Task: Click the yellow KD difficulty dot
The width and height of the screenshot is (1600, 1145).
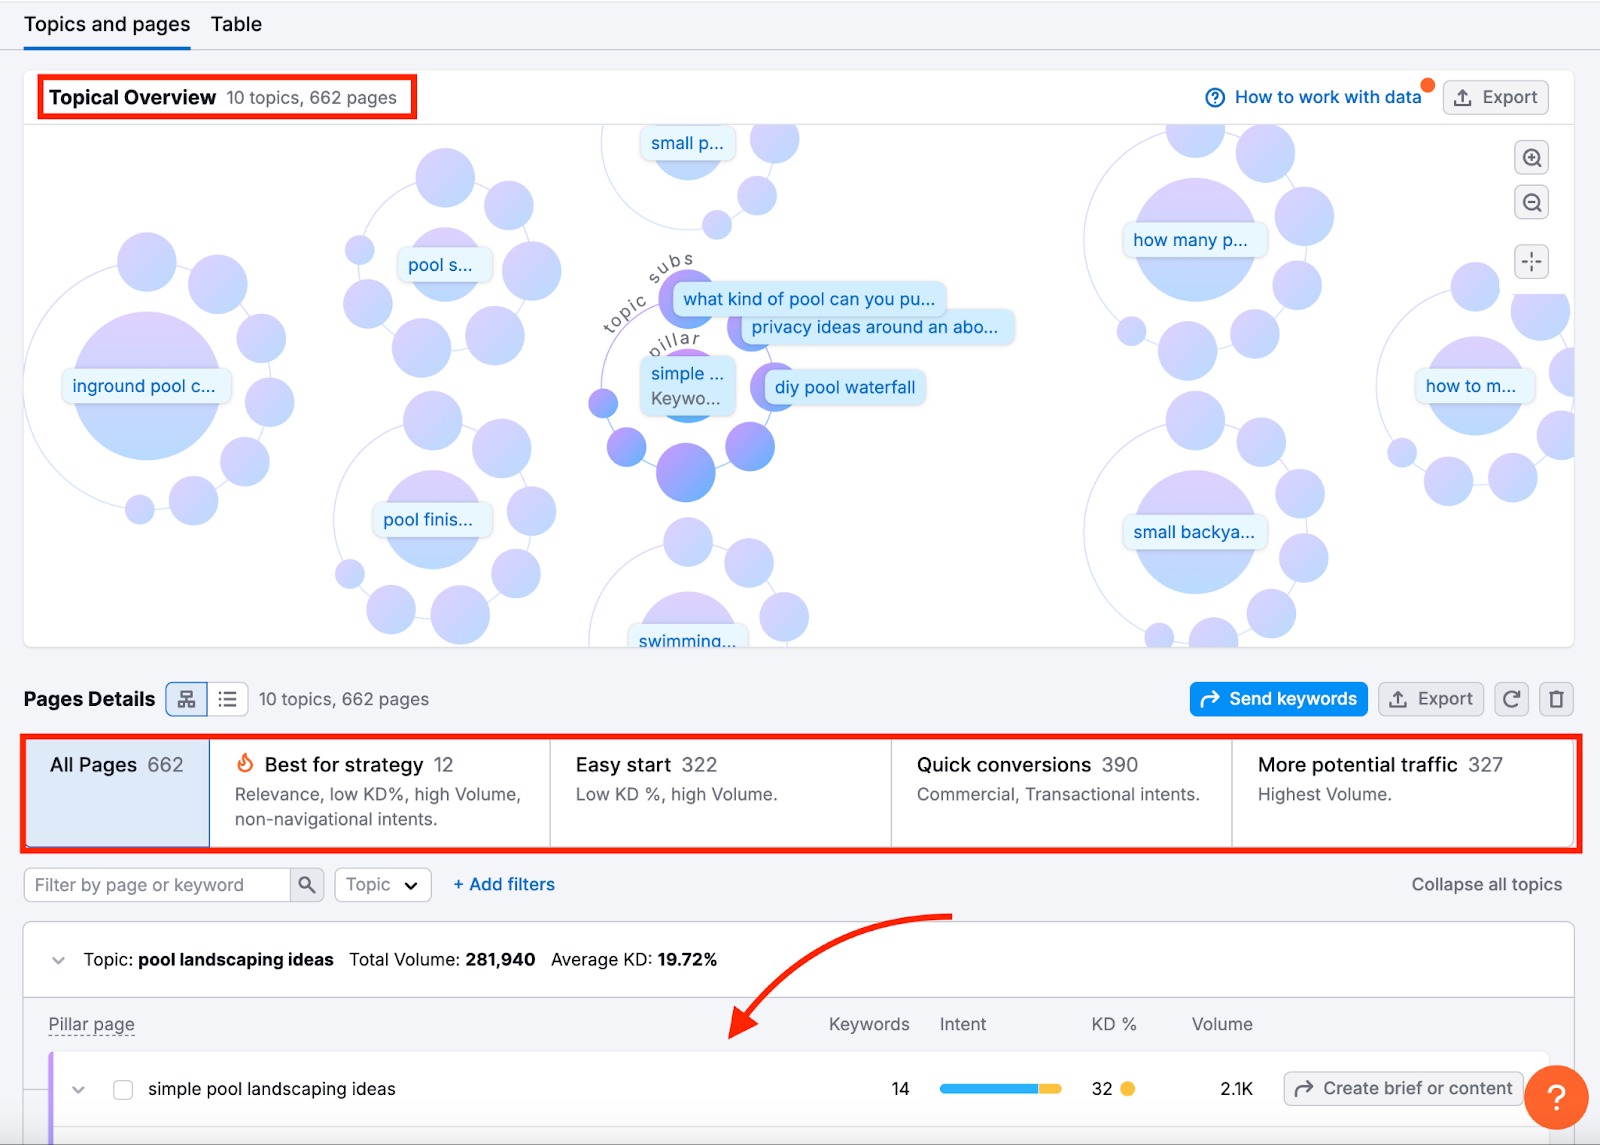Action: point(1128,1089)
